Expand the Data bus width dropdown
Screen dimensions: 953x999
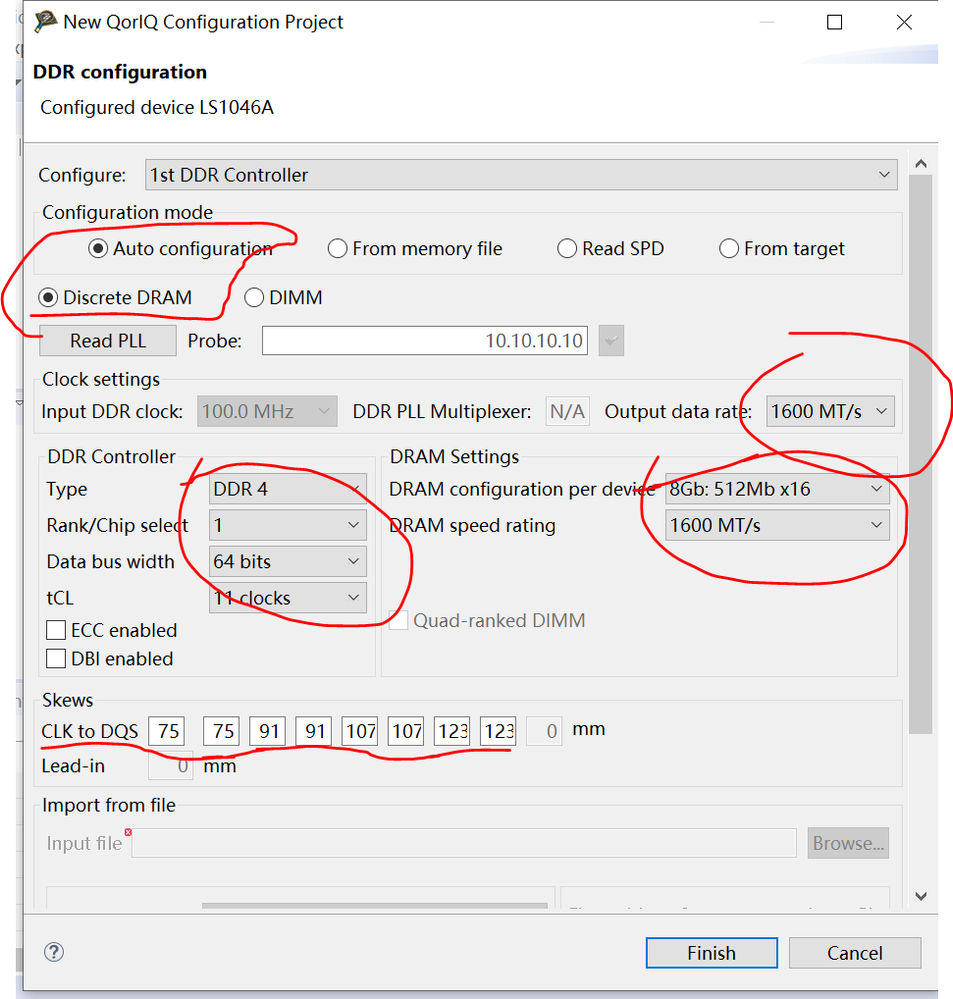click(288, 561)
